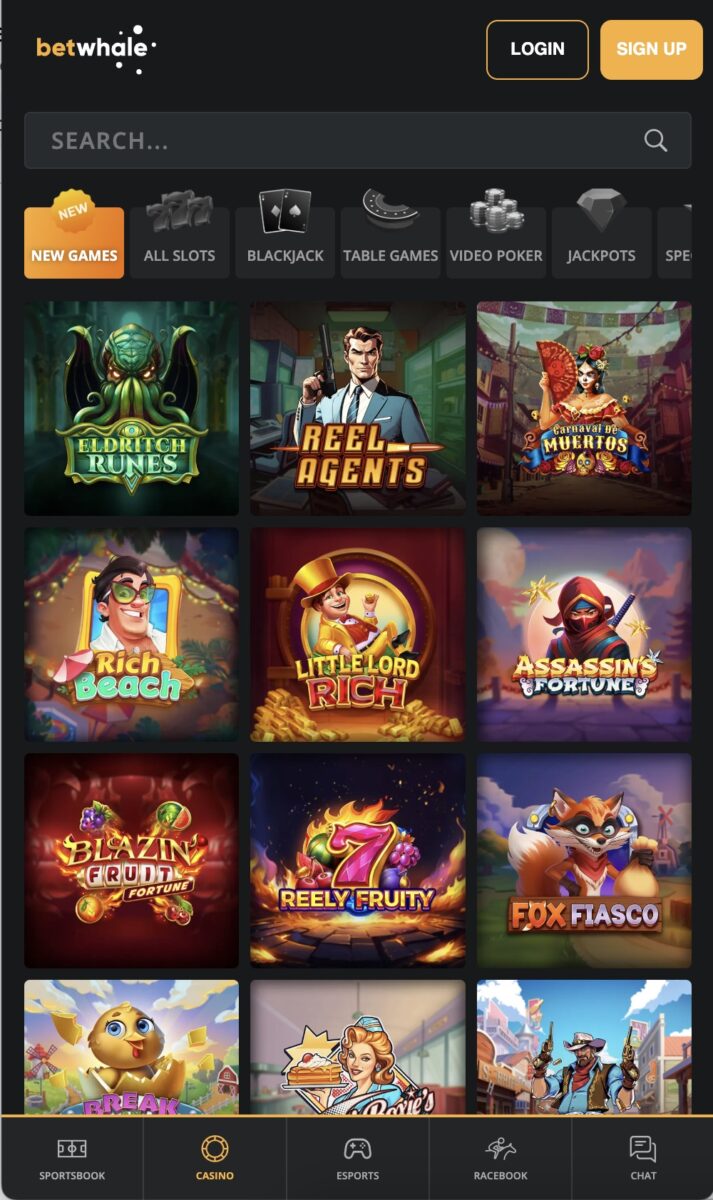Select the Casino chip icon

point(215,1148)
